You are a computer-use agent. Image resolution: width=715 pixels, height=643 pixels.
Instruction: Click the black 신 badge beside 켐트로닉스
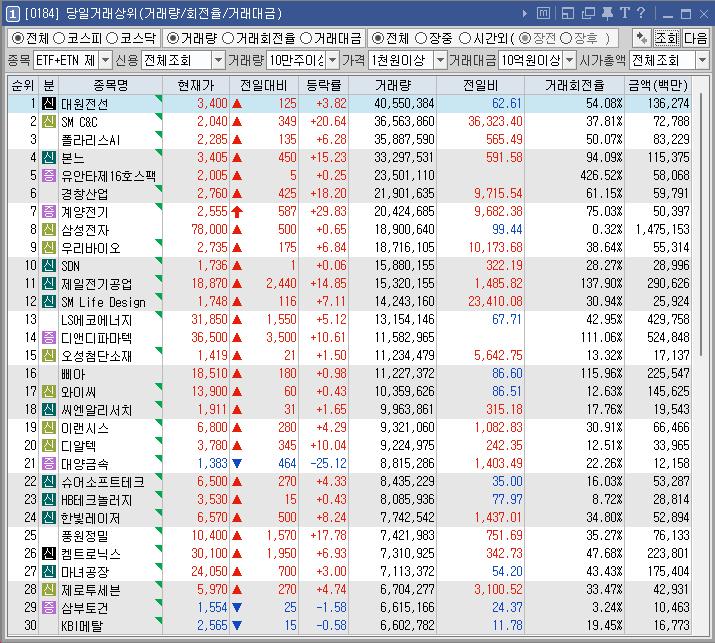click(48, 553)
